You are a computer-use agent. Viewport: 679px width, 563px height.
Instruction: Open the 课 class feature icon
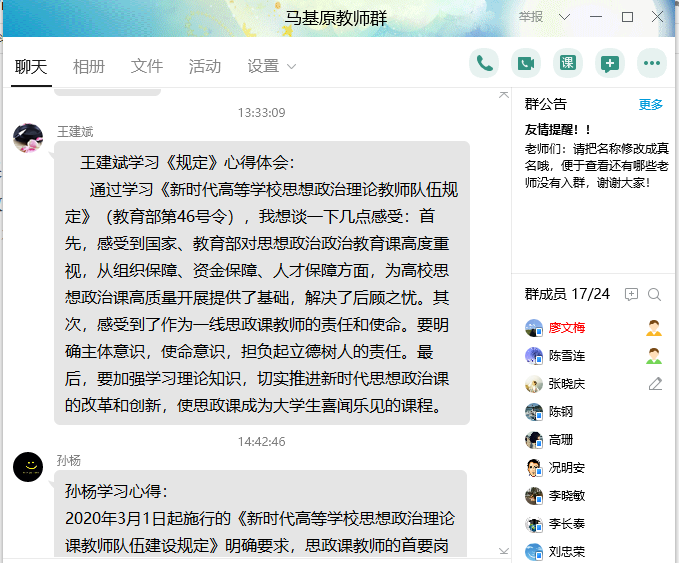(x=568, y=64)
